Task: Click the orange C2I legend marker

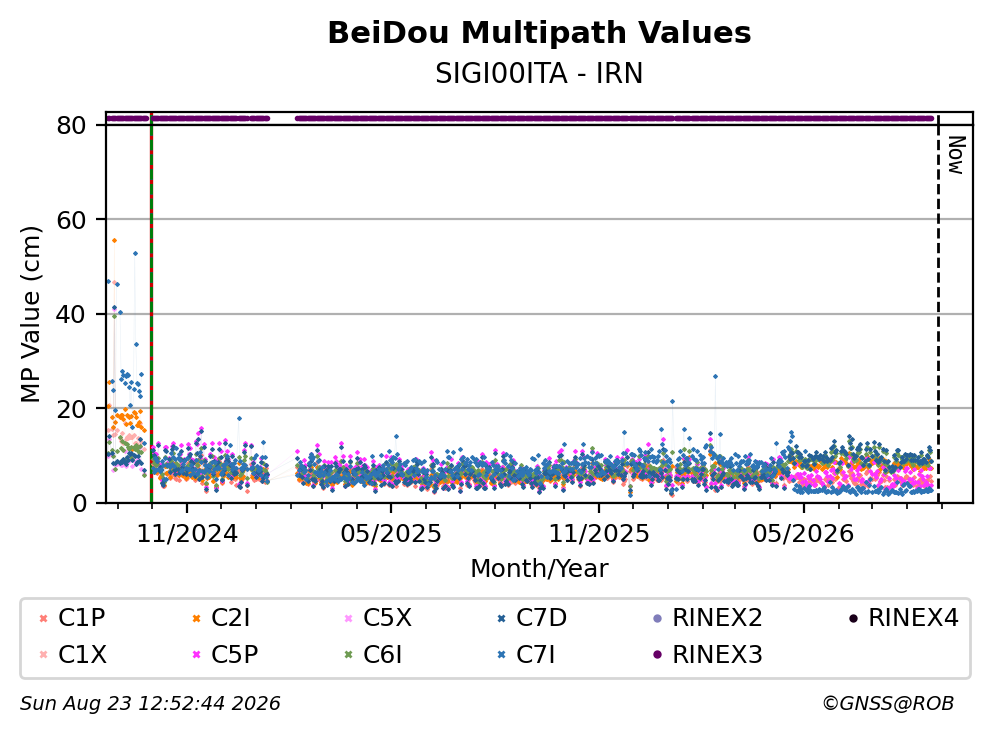Action: [196, 618]
